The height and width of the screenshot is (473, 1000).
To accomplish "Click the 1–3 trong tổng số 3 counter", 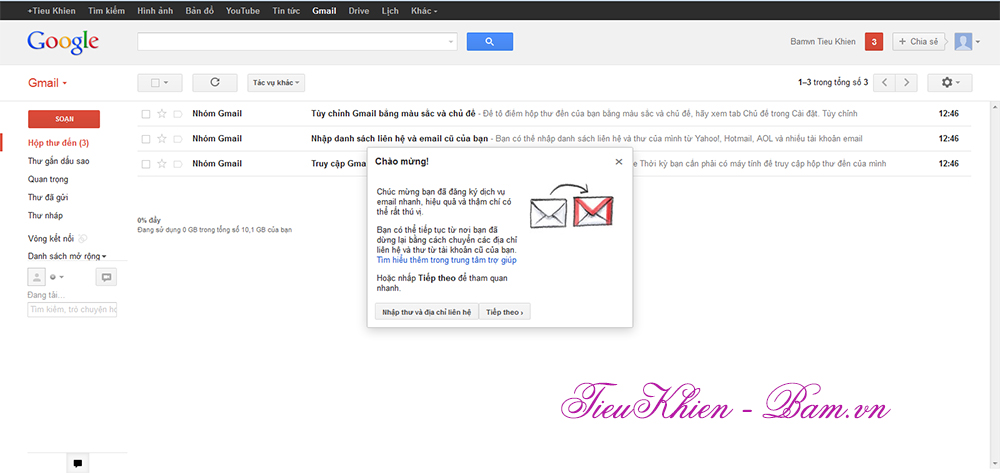I will (832, 83).
